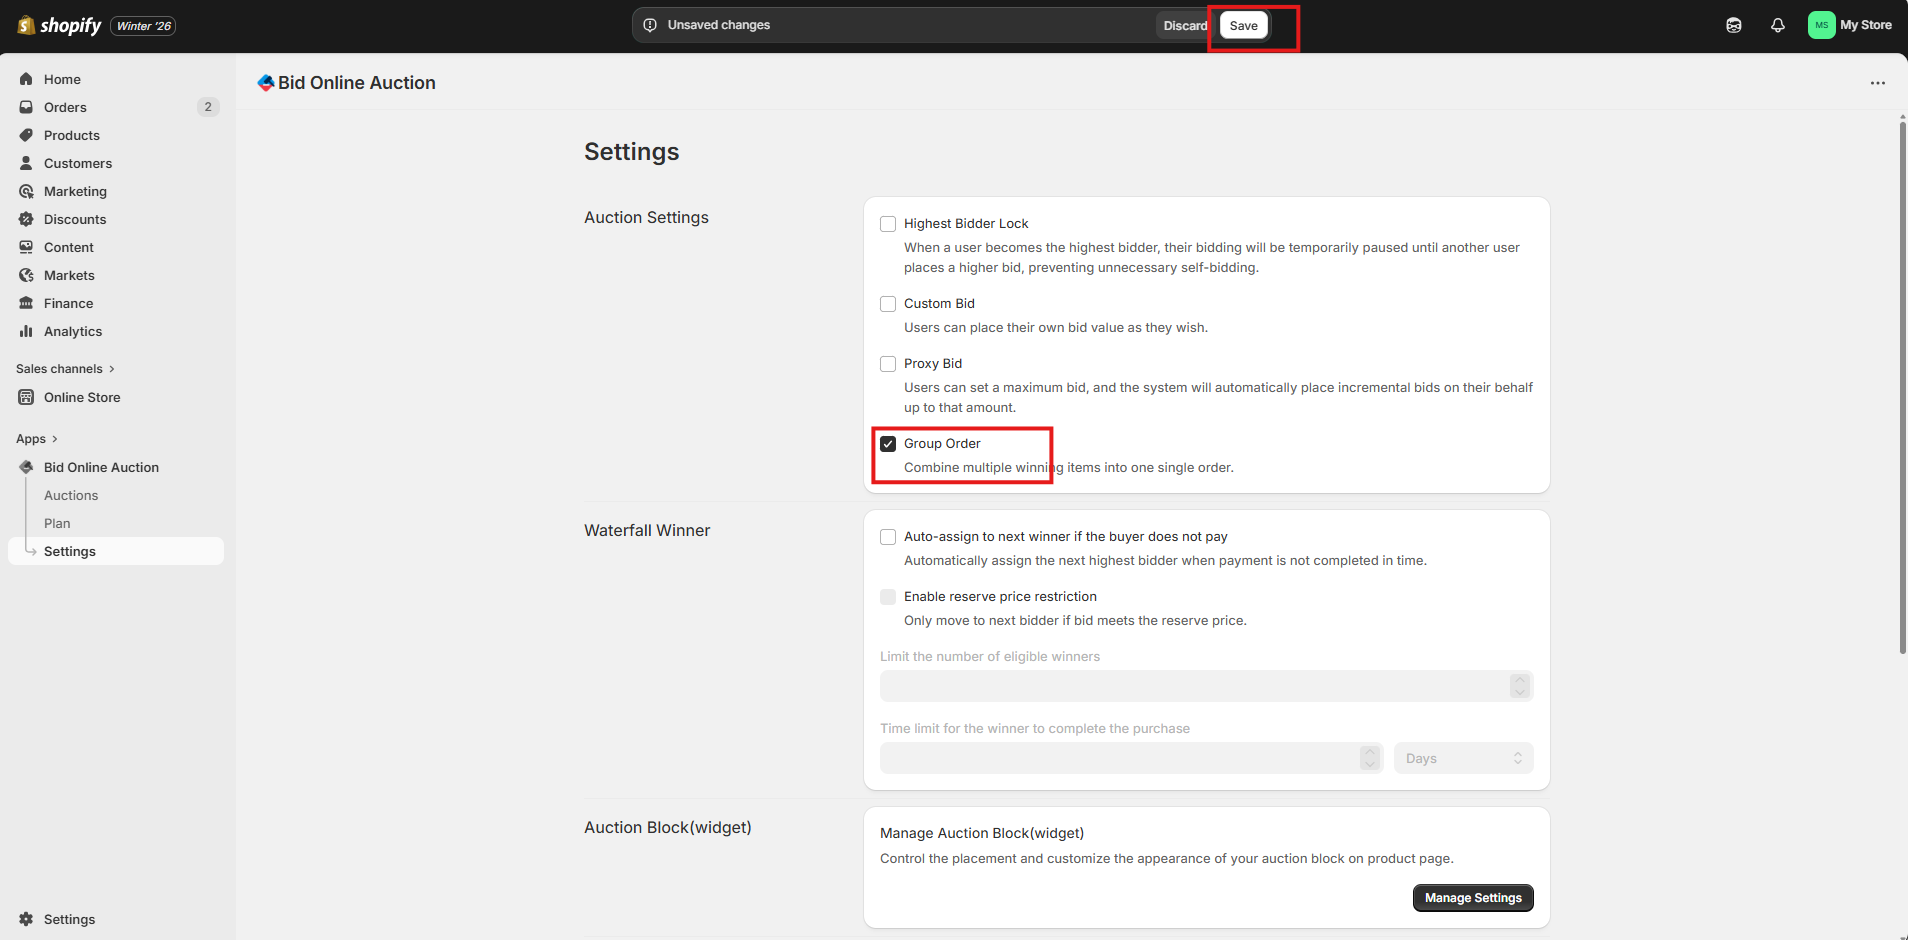Go to Auctions submenu item
This screenshot has height=940, width=1908.
71,495
